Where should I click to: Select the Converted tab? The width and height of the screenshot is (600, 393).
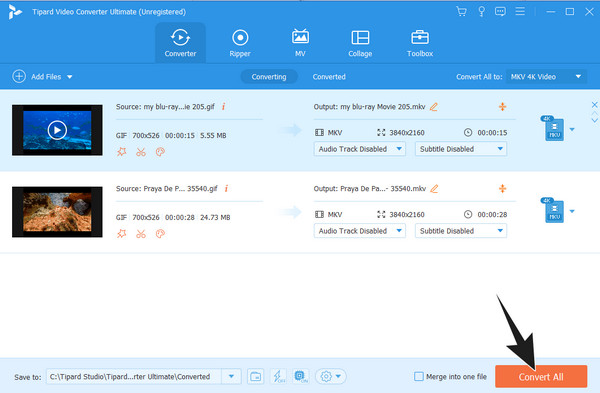pos(329,77)
